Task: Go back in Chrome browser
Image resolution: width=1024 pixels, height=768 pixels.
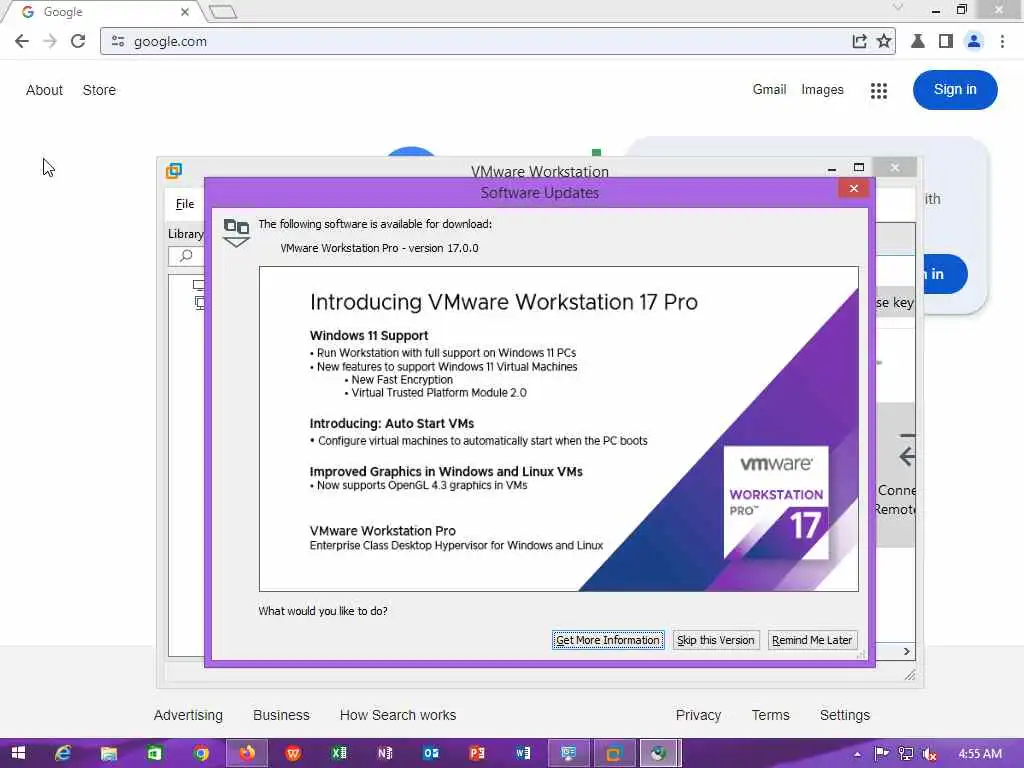Action: pos(22,41)
